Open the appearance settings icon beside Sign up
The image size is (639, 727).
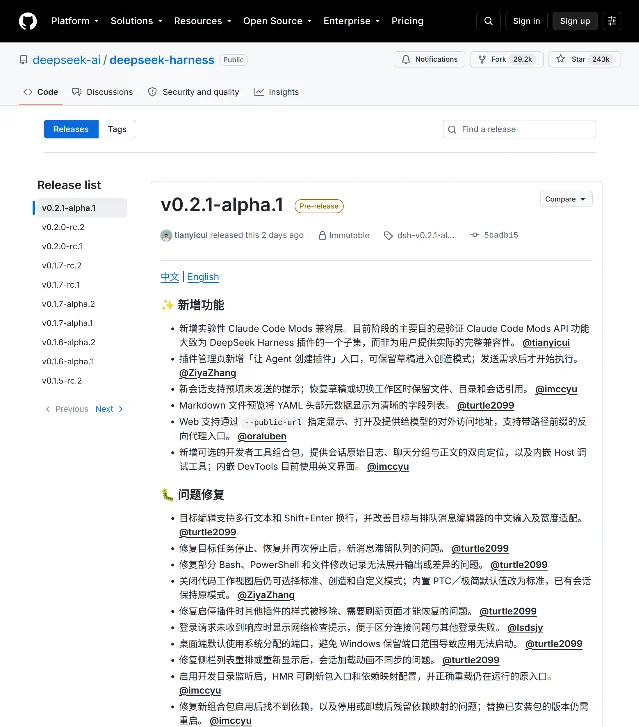pyautogui.click(x=612, y=21)
